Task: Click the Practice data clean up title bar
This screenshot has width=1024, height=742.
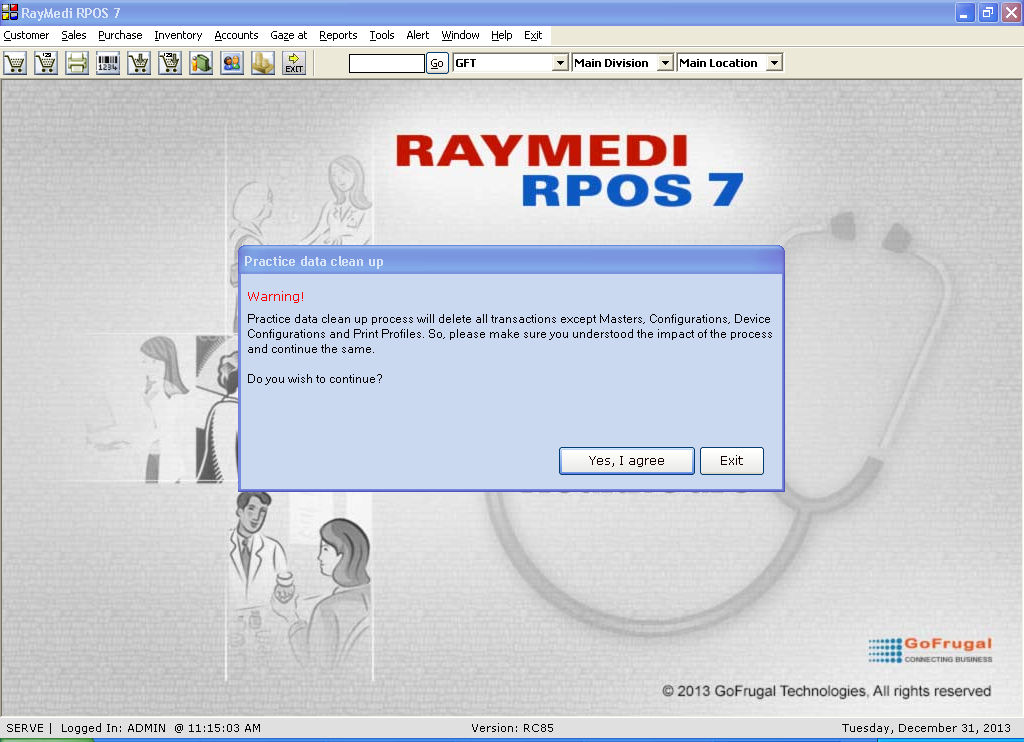Action: point(511,261)
